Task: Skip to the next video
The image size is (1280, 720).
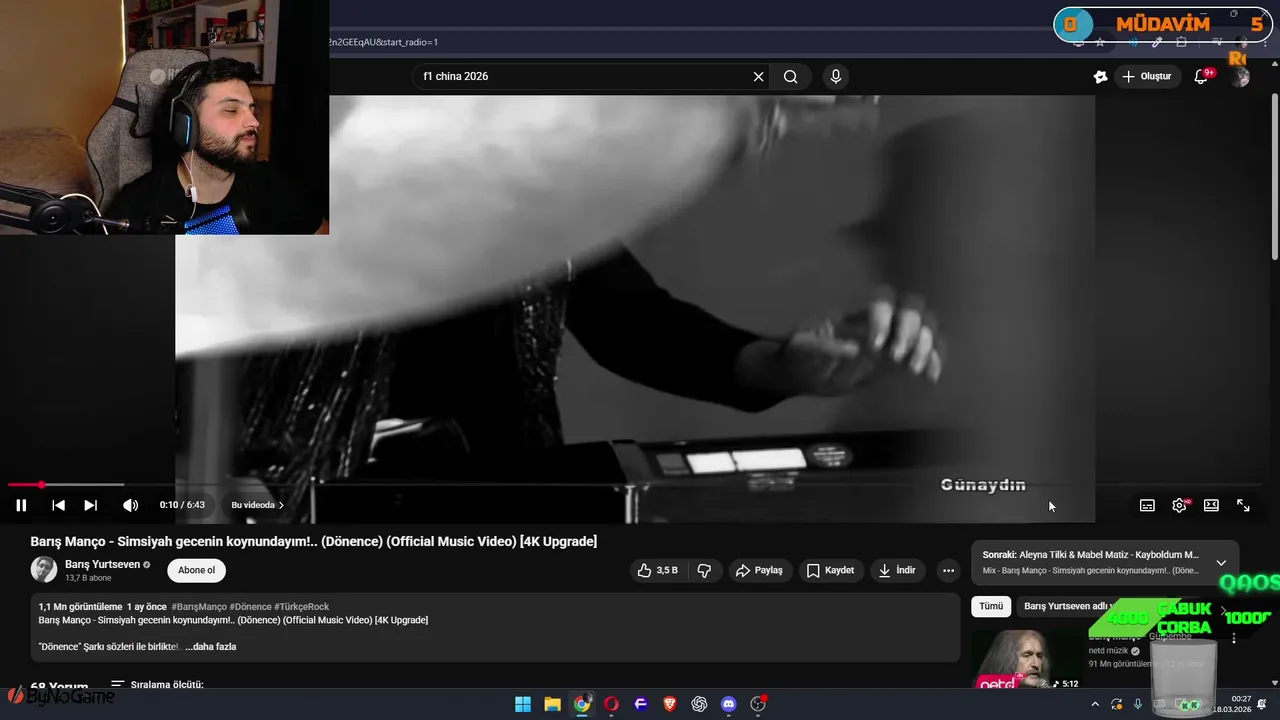Action: click(90, 505)
